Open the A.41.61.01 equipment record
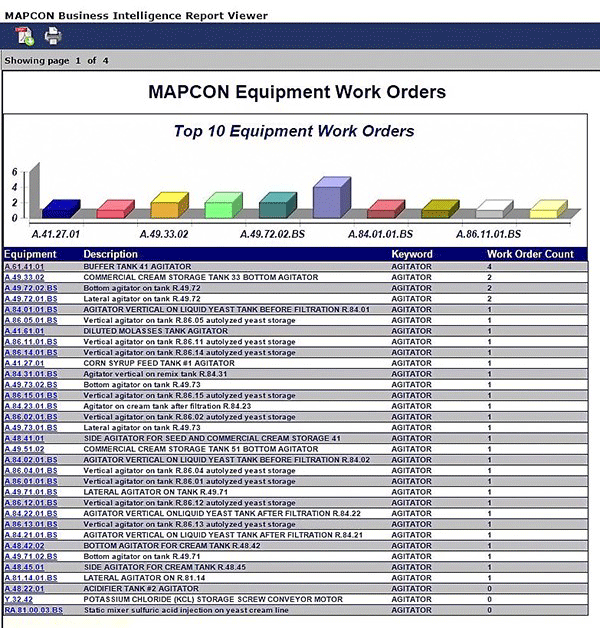 coord(25,331)
